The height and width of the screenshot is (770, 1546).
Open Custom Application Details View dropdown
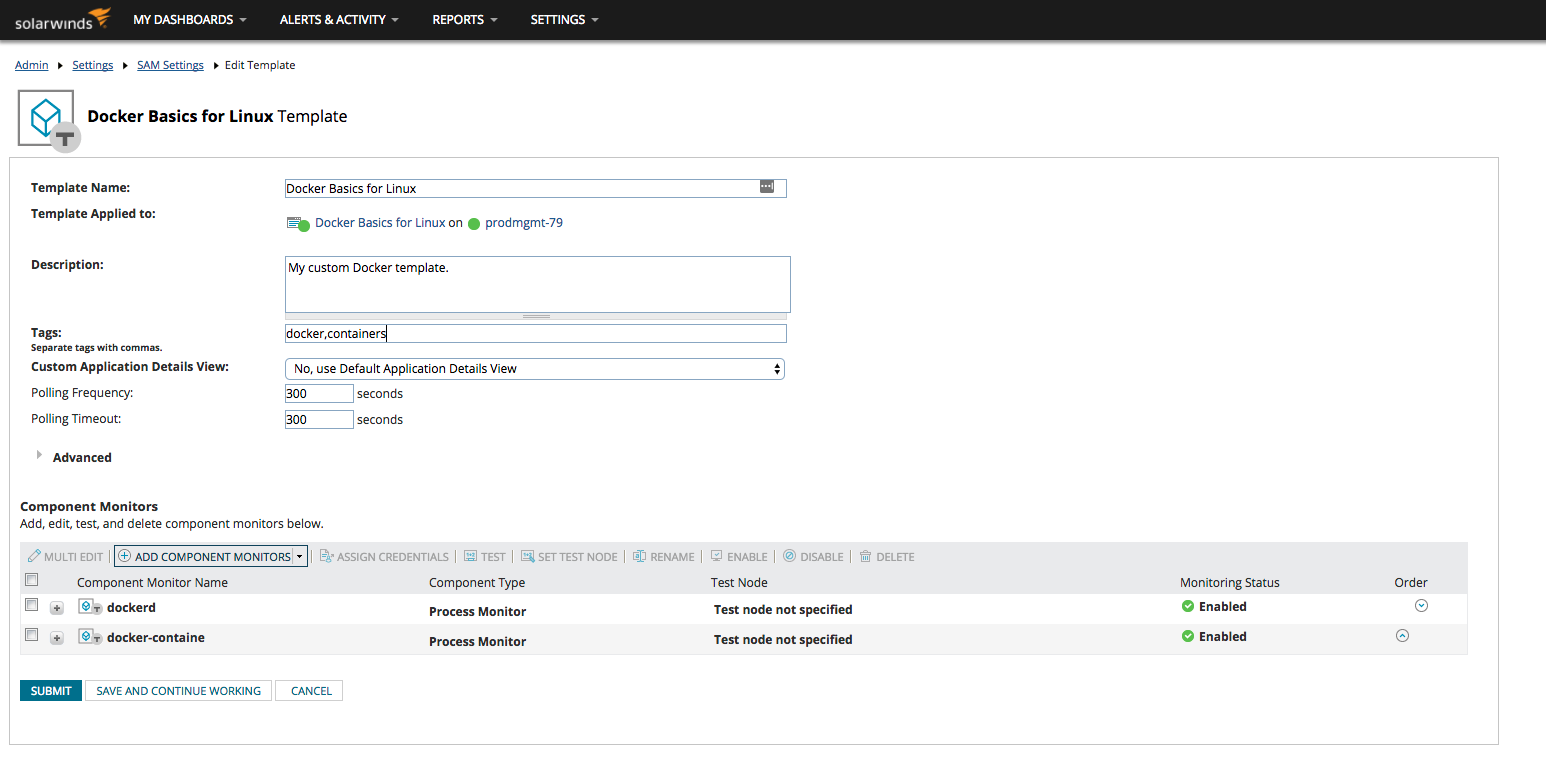click(x=535, y=369)
